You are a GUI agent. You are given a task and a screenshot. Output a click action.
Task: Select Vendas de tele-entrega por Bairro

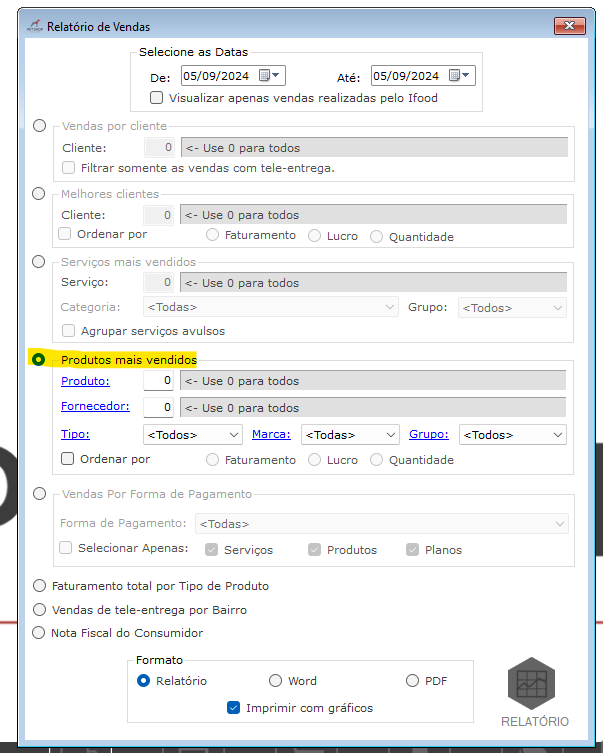tap(39, 610)
